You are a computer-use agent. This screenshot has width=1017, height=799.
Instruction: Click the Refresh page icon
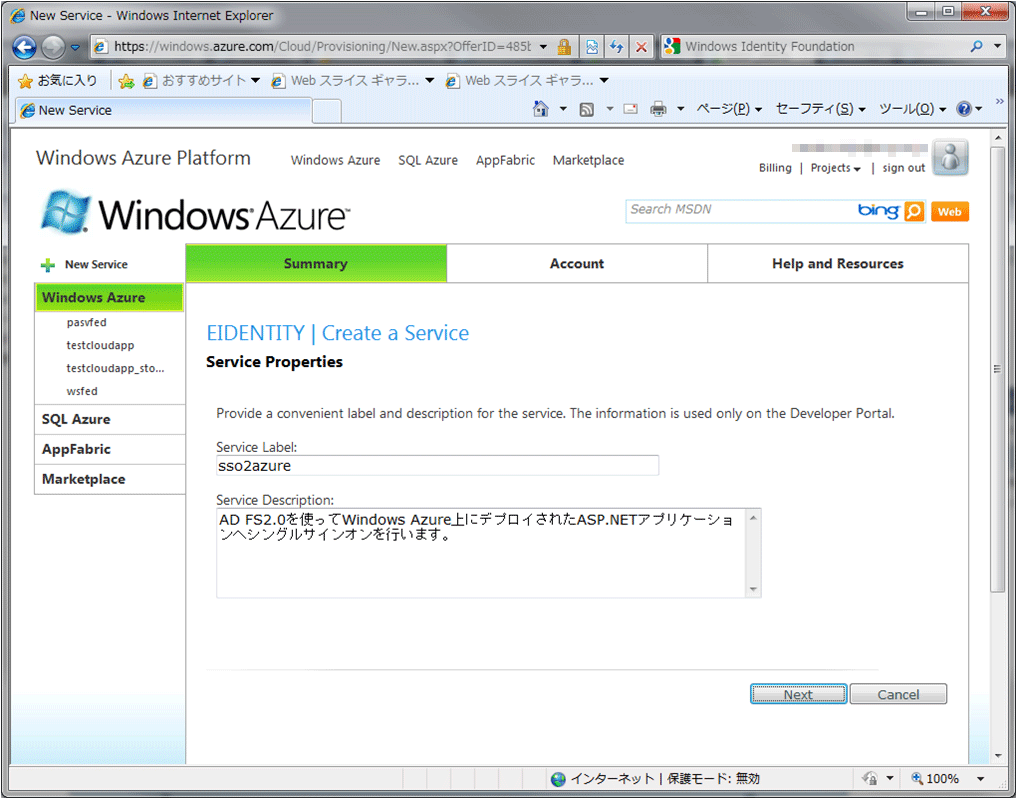point(616,47)
